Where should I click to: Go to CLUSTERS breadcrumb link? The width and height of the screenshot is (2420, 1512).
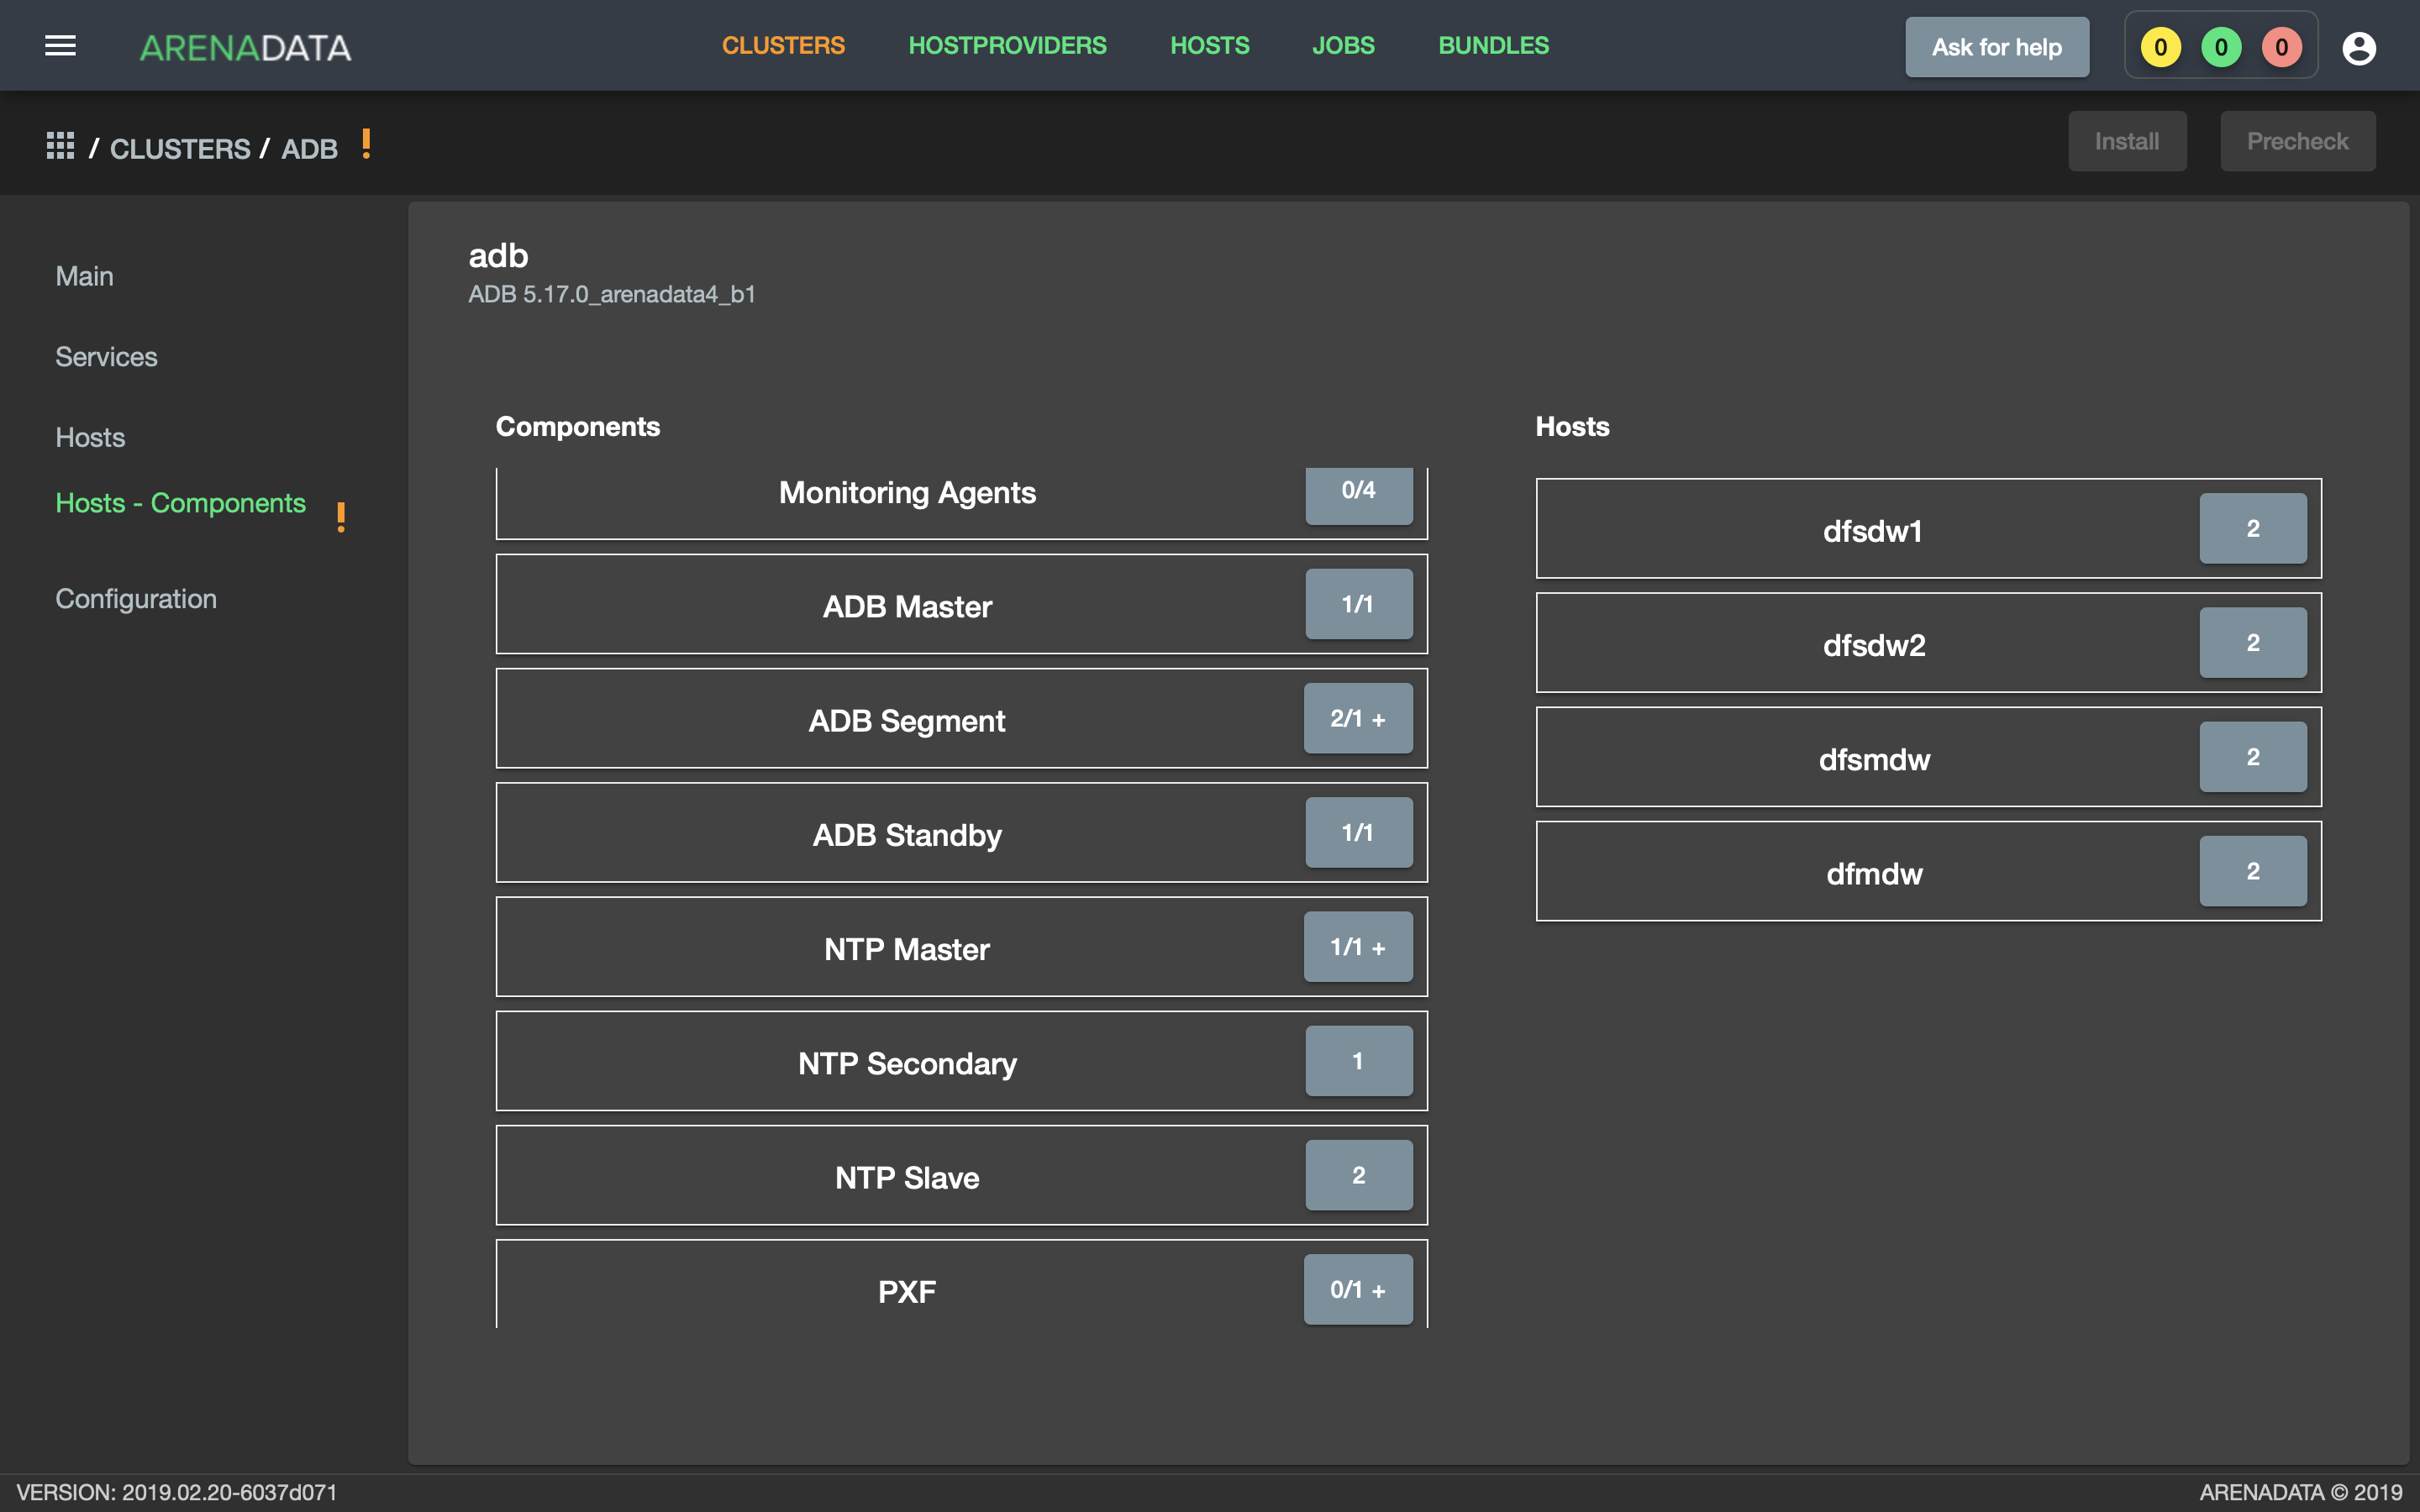click(x=180, y=149)
